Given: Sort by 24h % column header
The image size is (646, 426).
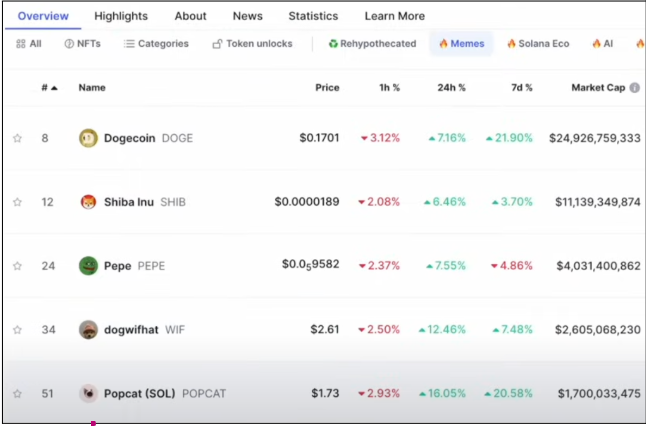Looking at the screenshot, I should pos(451,88).
